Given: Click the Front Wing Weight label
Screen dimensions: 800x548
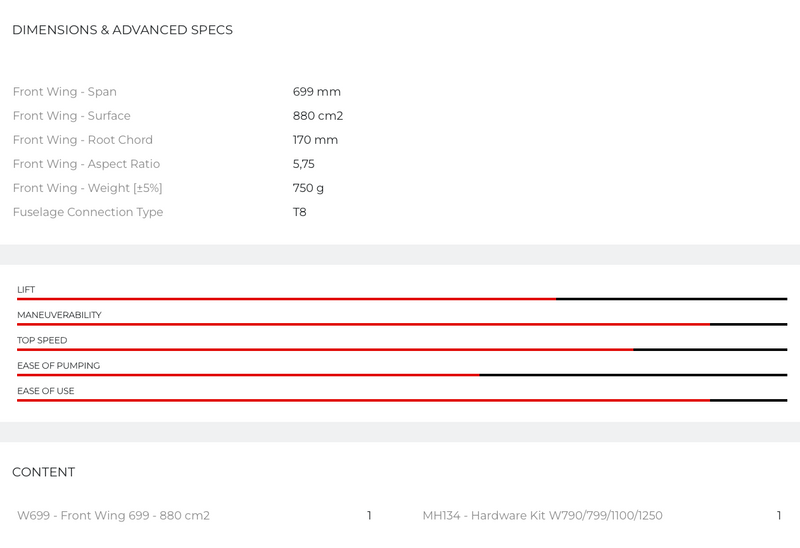Looking at the screenshot, I should [87, 188].
